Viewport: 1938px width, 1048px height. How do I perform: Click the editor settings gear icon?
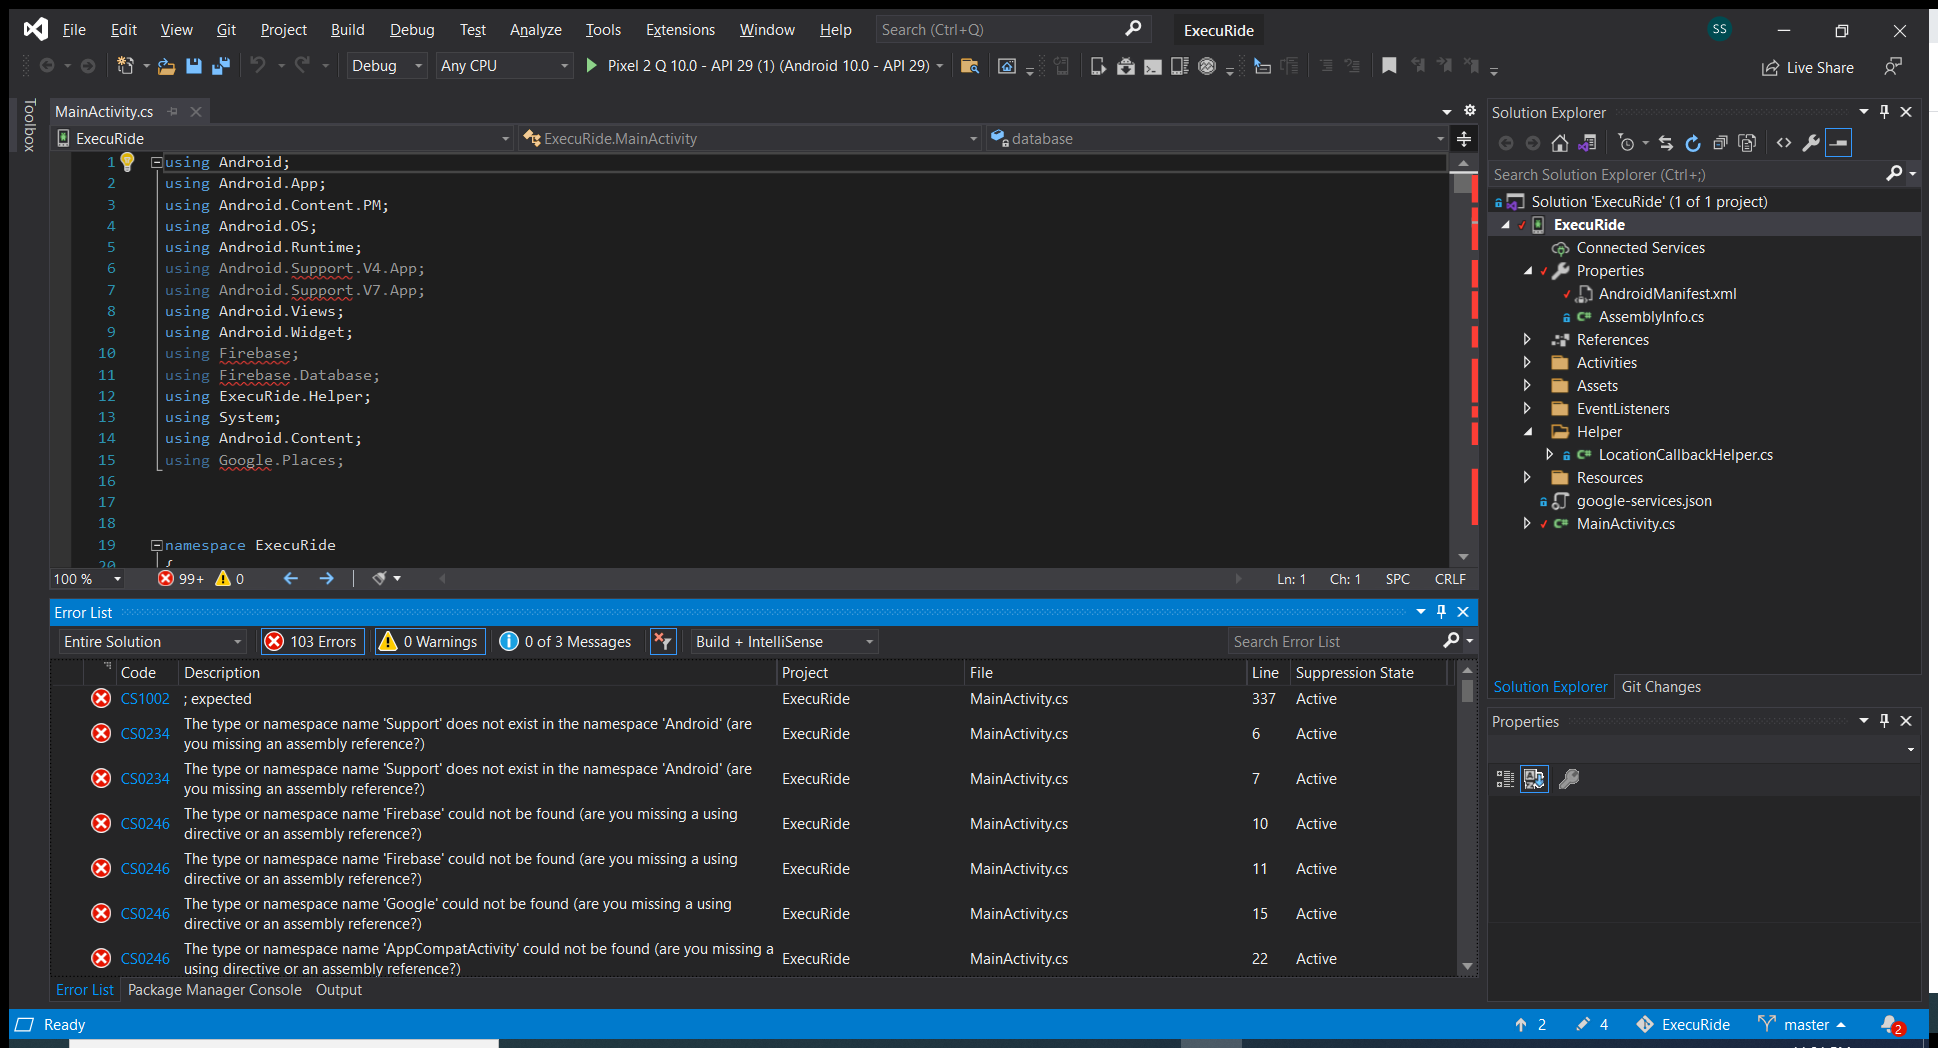tap(1469, 110)
